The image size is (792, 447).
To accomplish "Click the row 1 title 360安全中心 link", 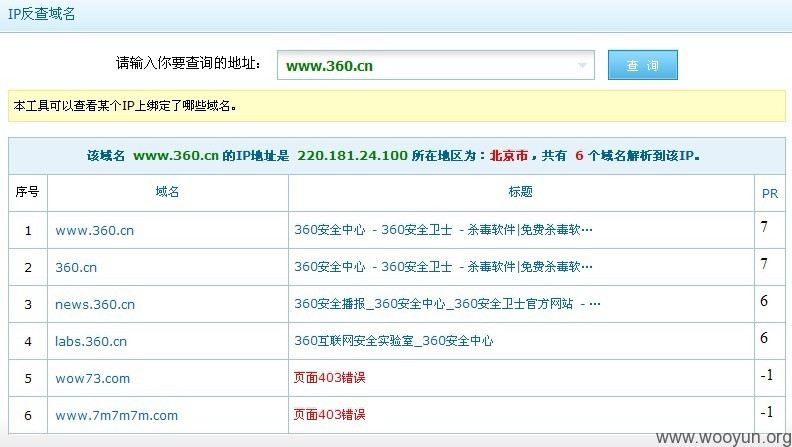I will pos(443,230).
